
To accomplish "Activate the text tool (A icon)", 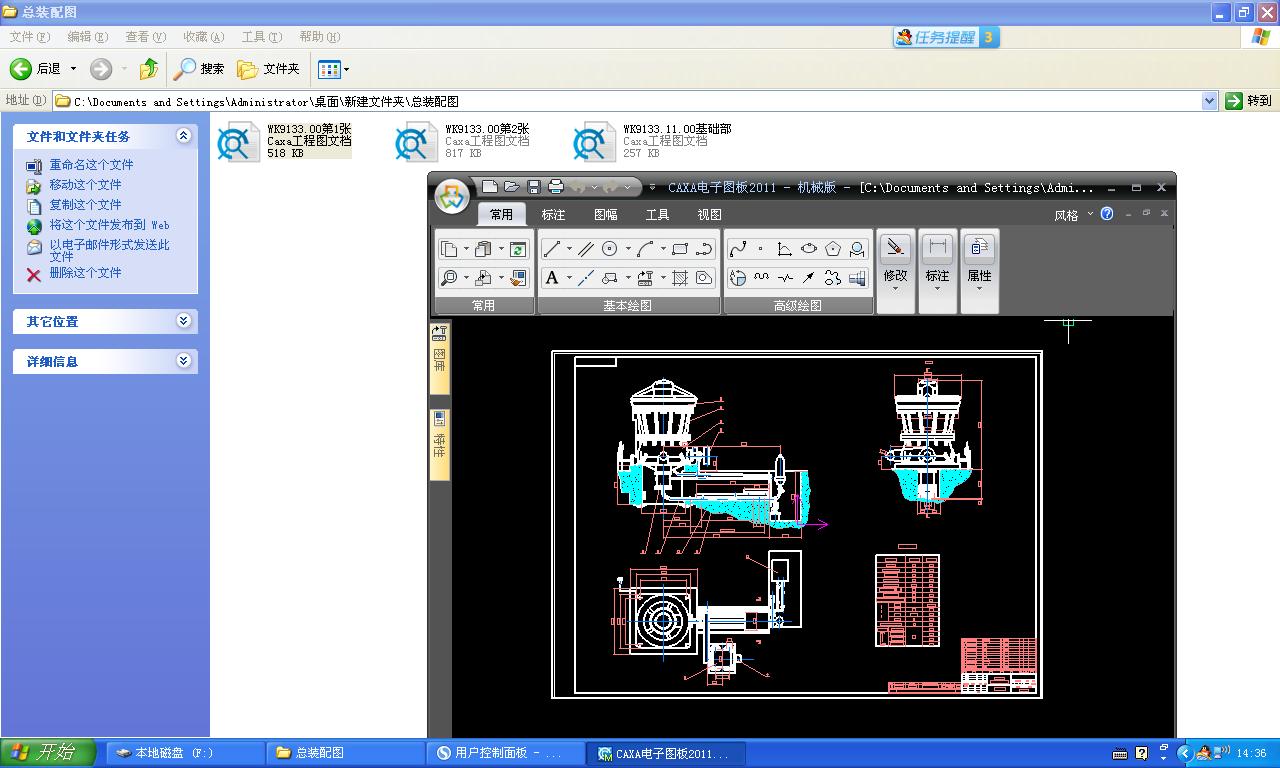I will point(551,278).
